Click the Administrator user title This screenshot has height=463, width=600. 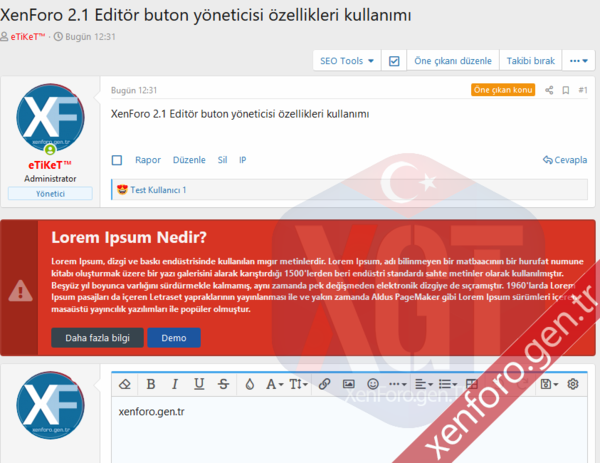50,179
